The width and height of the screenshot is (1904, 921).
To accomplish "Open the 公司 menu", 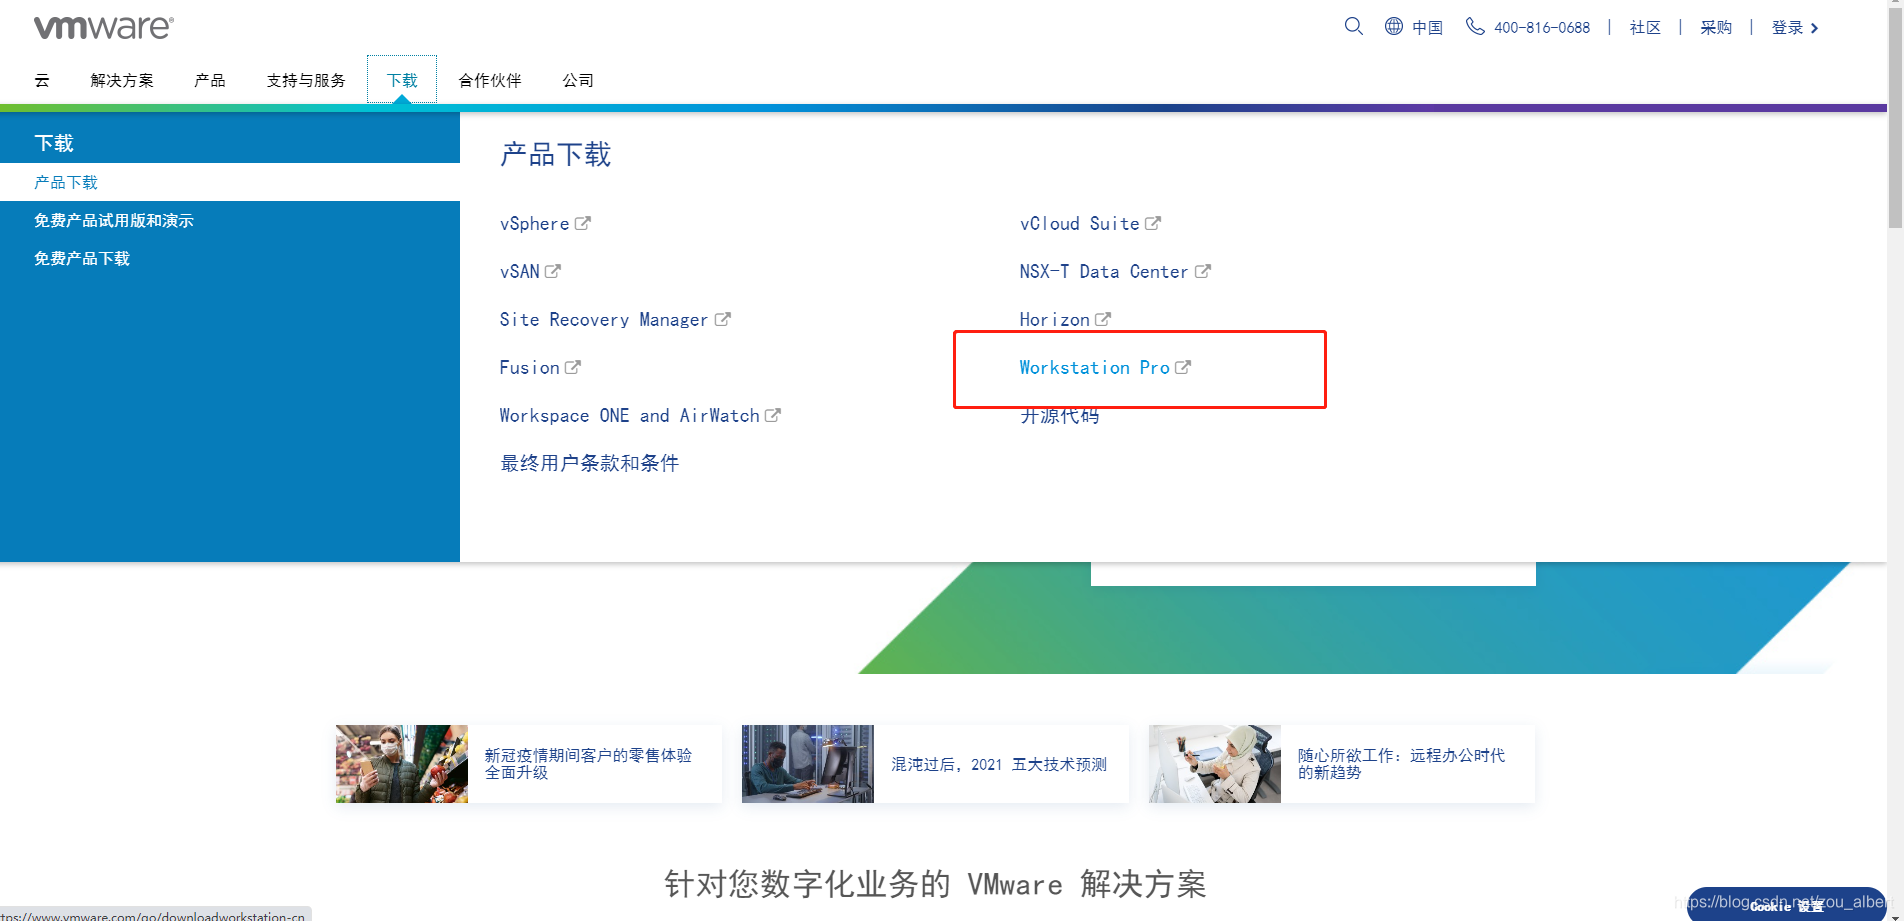I will coord(578,80).
